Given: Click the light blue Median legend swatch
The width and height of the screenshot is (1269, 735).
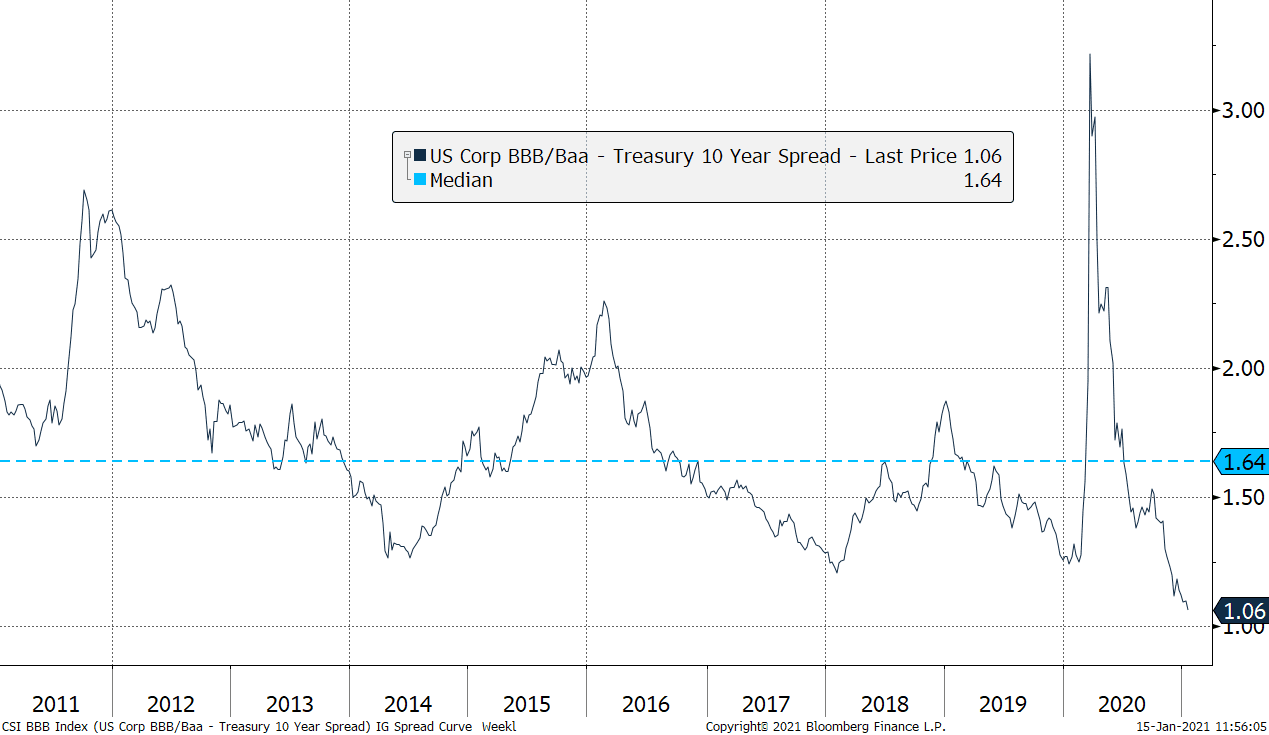Looking at the screenshot, I should tap(420, 181).
